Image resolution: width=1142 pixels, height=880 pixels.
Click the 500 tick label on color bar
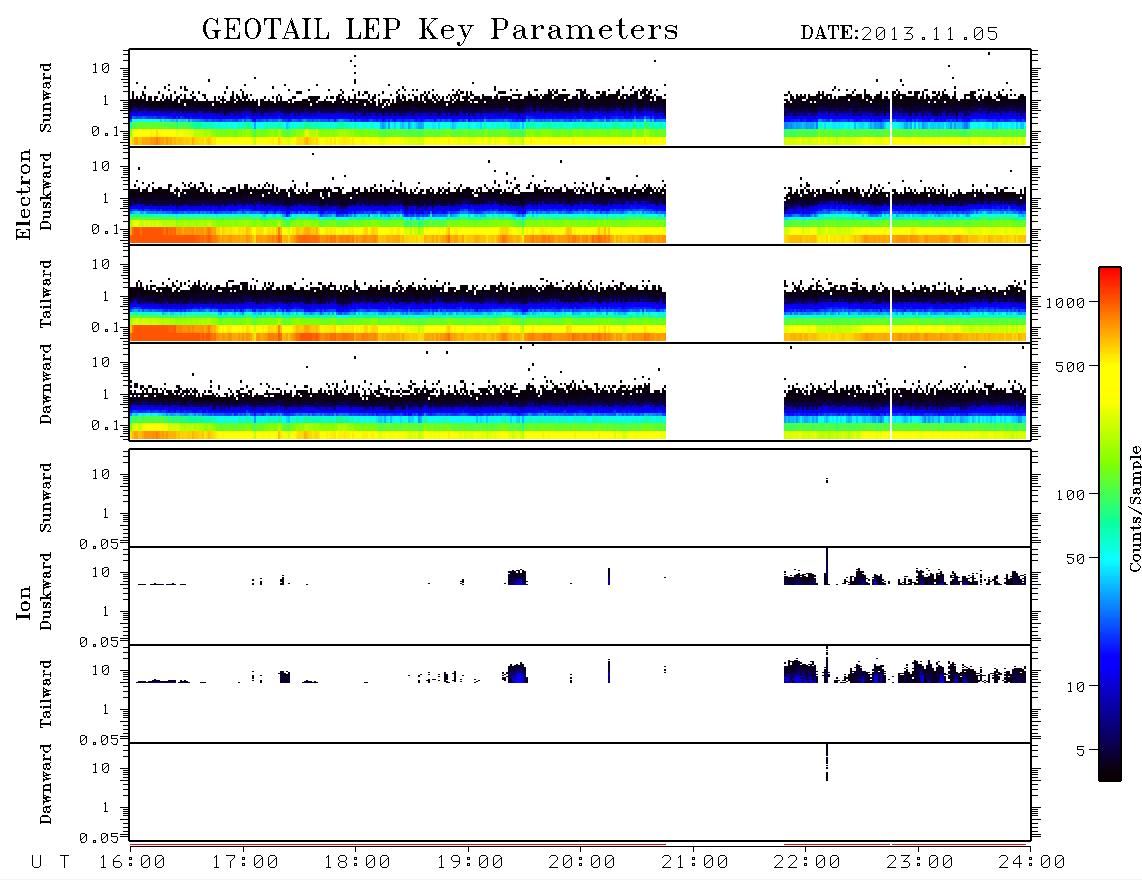click(x=1071, y=366)
